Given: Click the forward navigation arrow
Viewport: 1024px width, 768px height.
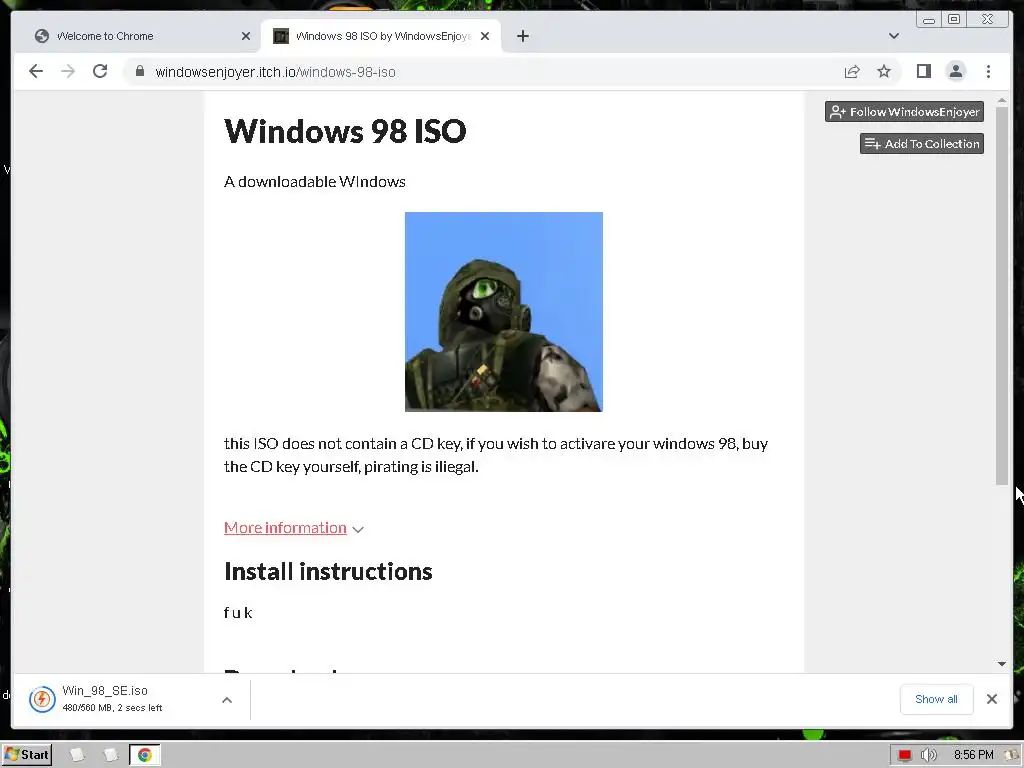Looking at the screenshot, I should [68, 71].
